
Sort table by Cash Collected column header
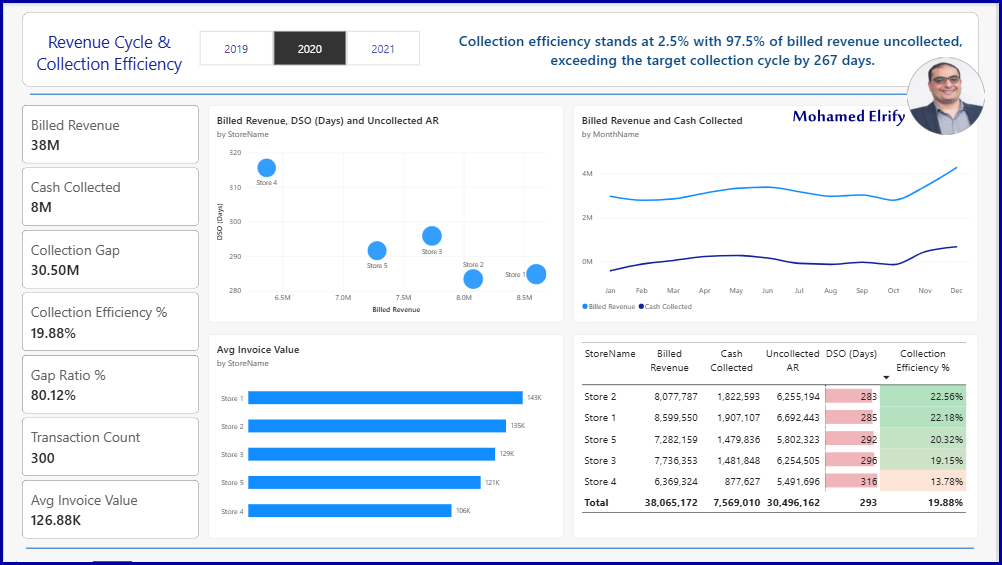point(731,360)
